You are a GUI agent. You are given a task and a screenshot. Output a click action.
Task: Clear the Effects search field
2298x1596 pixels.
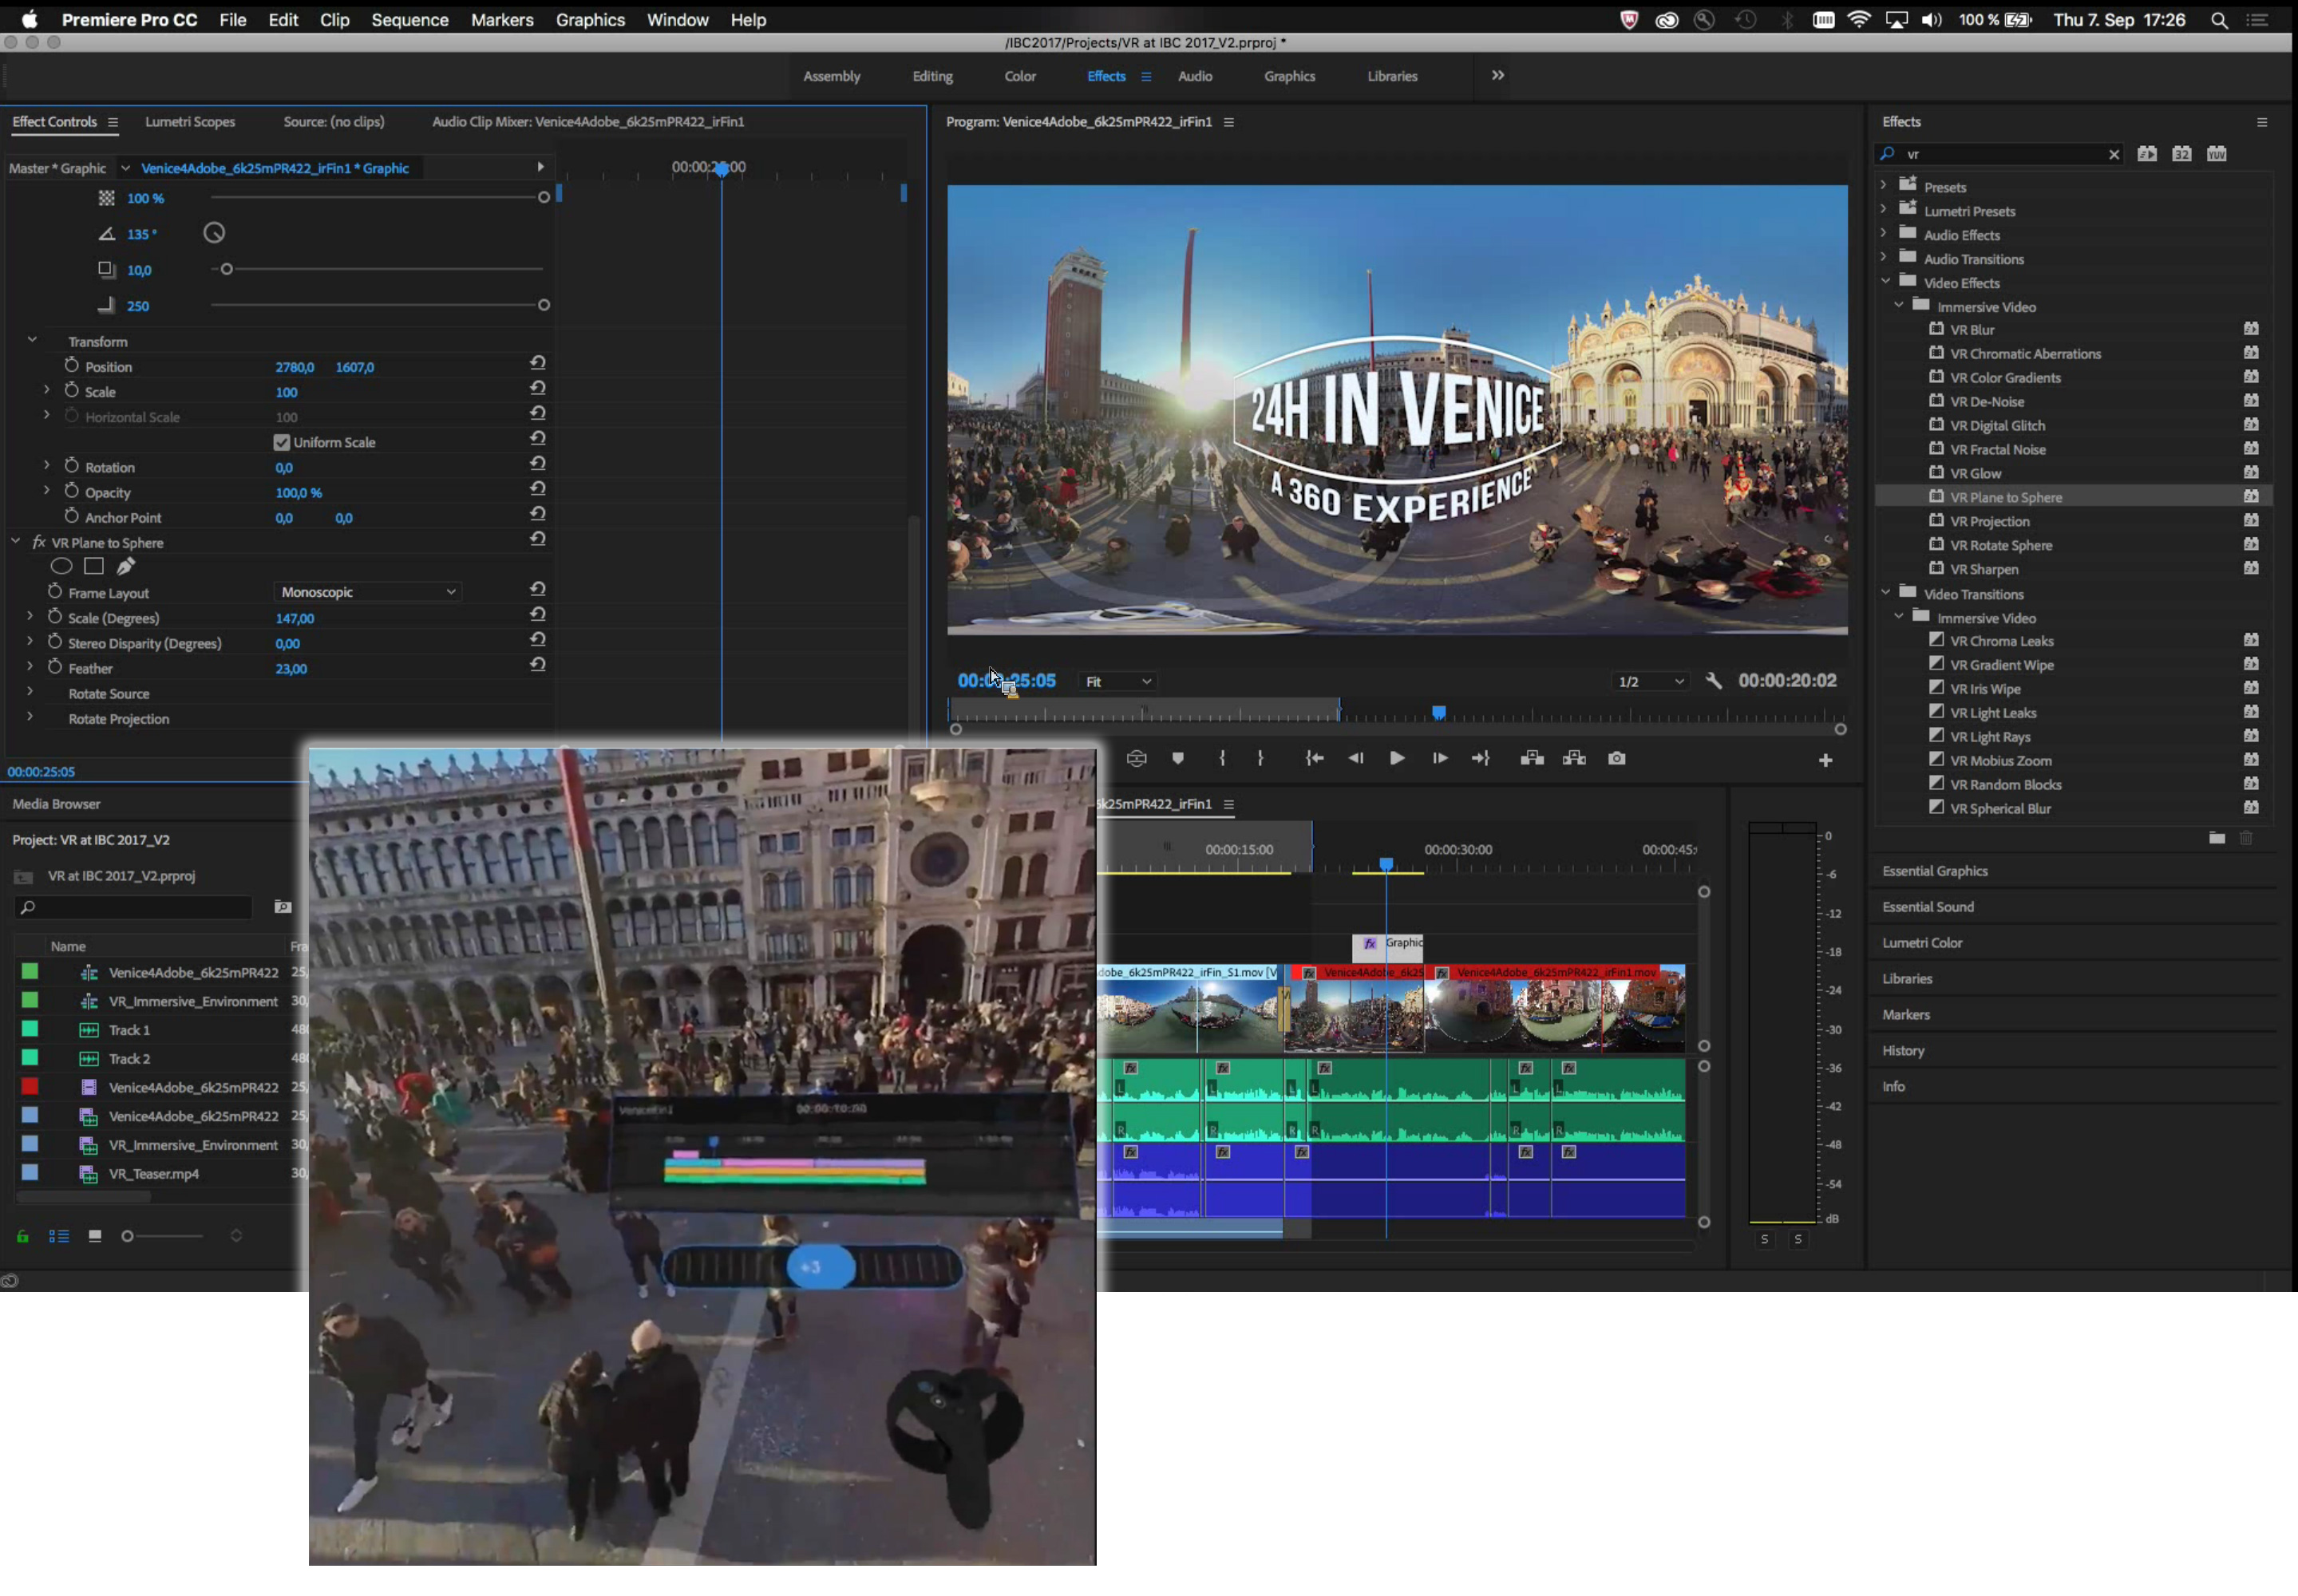[x=2114, y=155]
